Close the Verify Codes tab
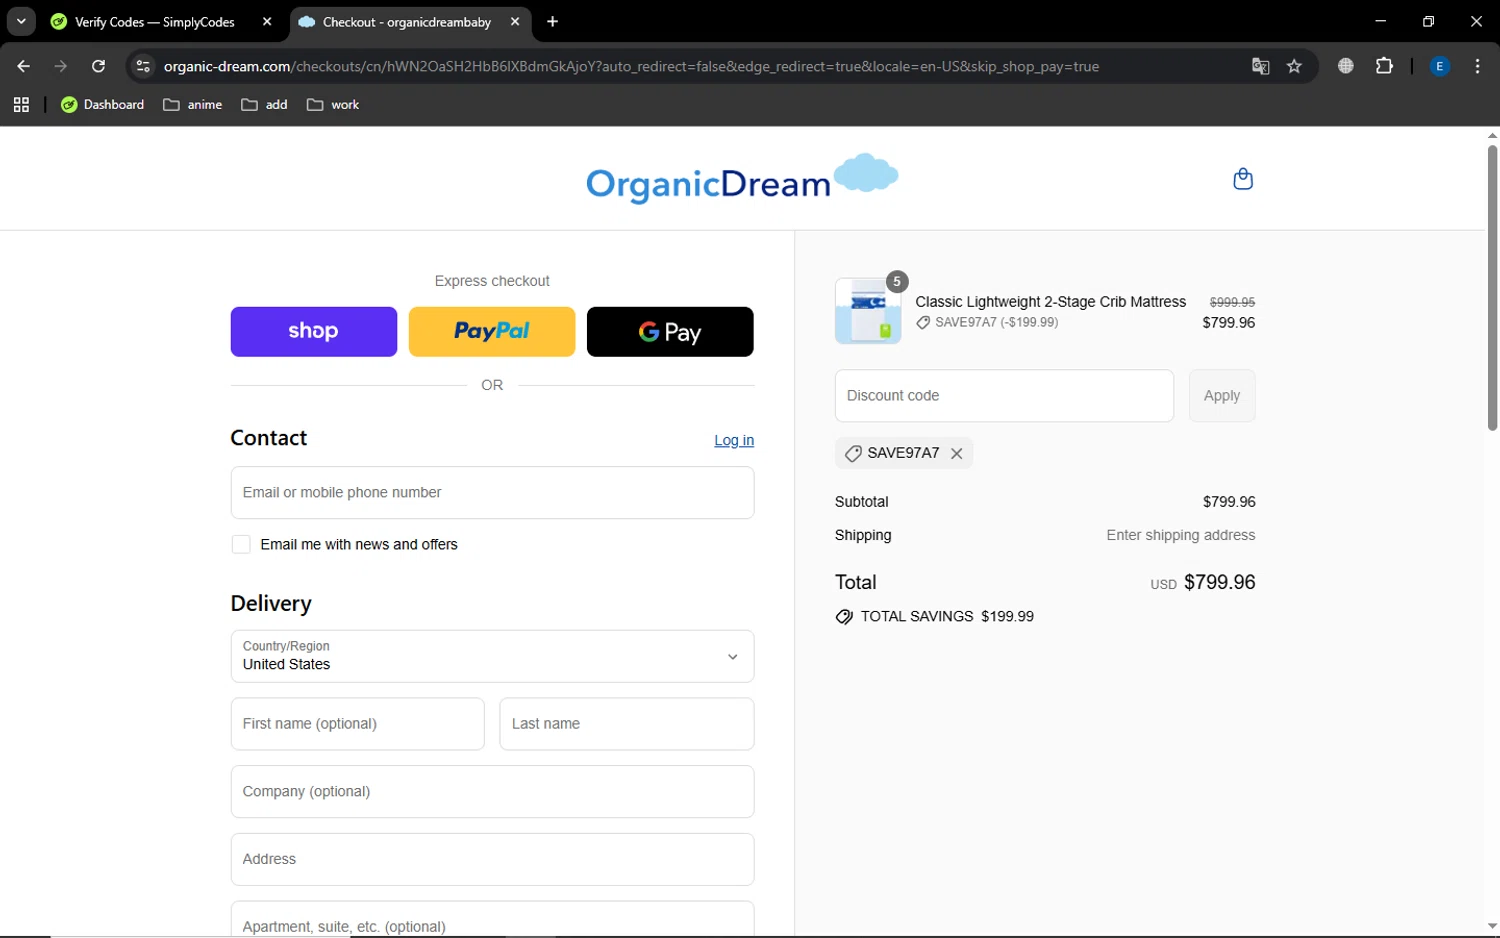 tap(267, 21)
